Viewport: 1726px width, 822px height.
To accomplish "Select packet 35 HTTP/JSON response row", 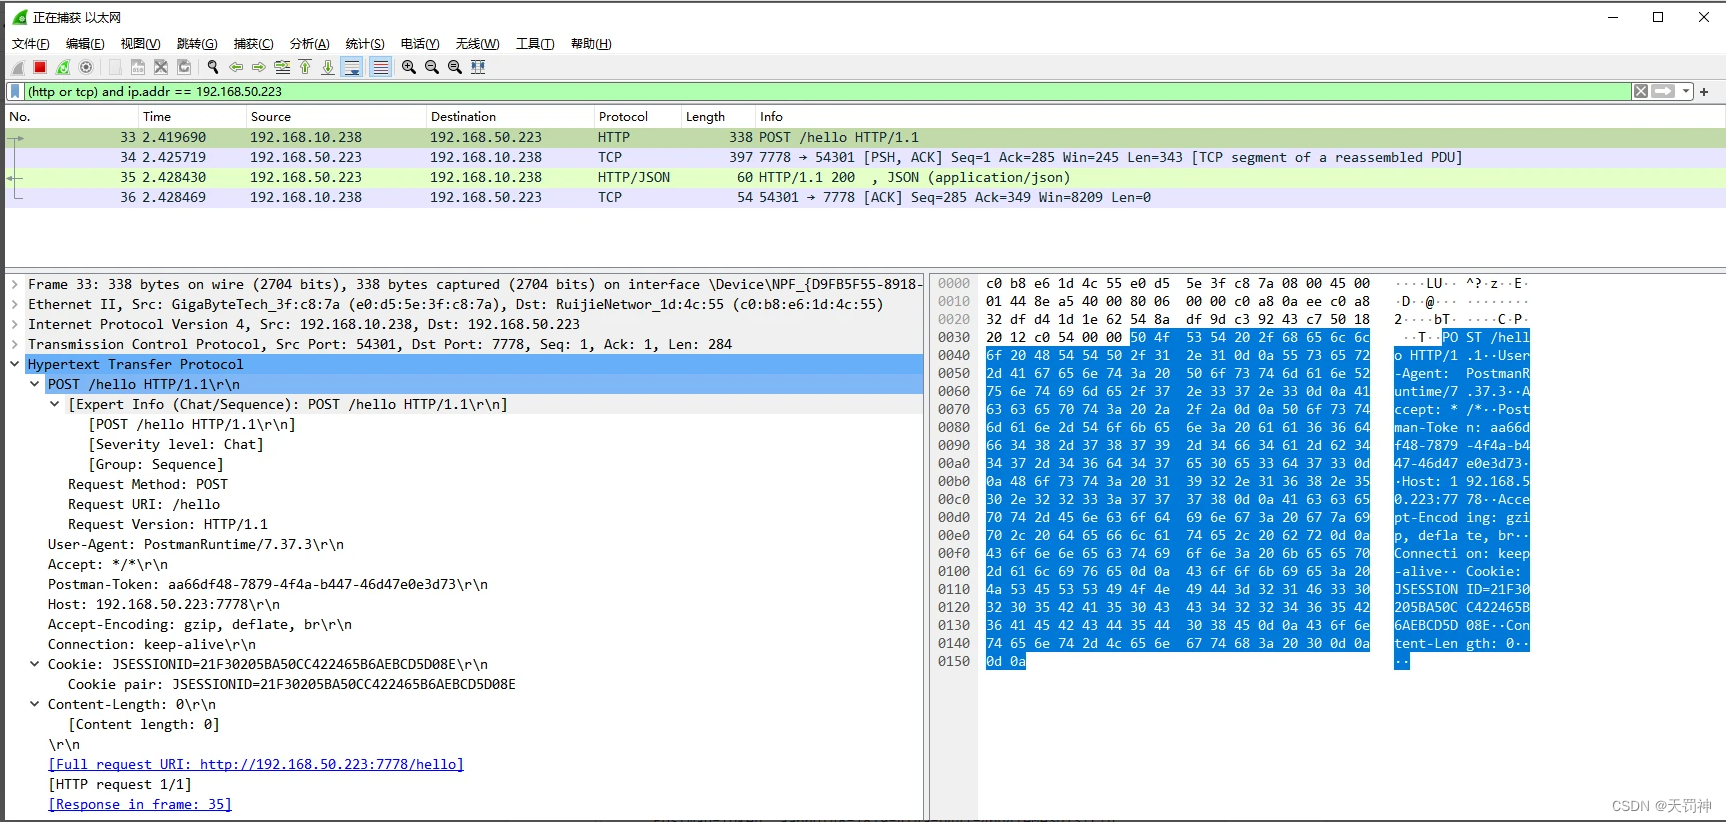I will 865,177.
